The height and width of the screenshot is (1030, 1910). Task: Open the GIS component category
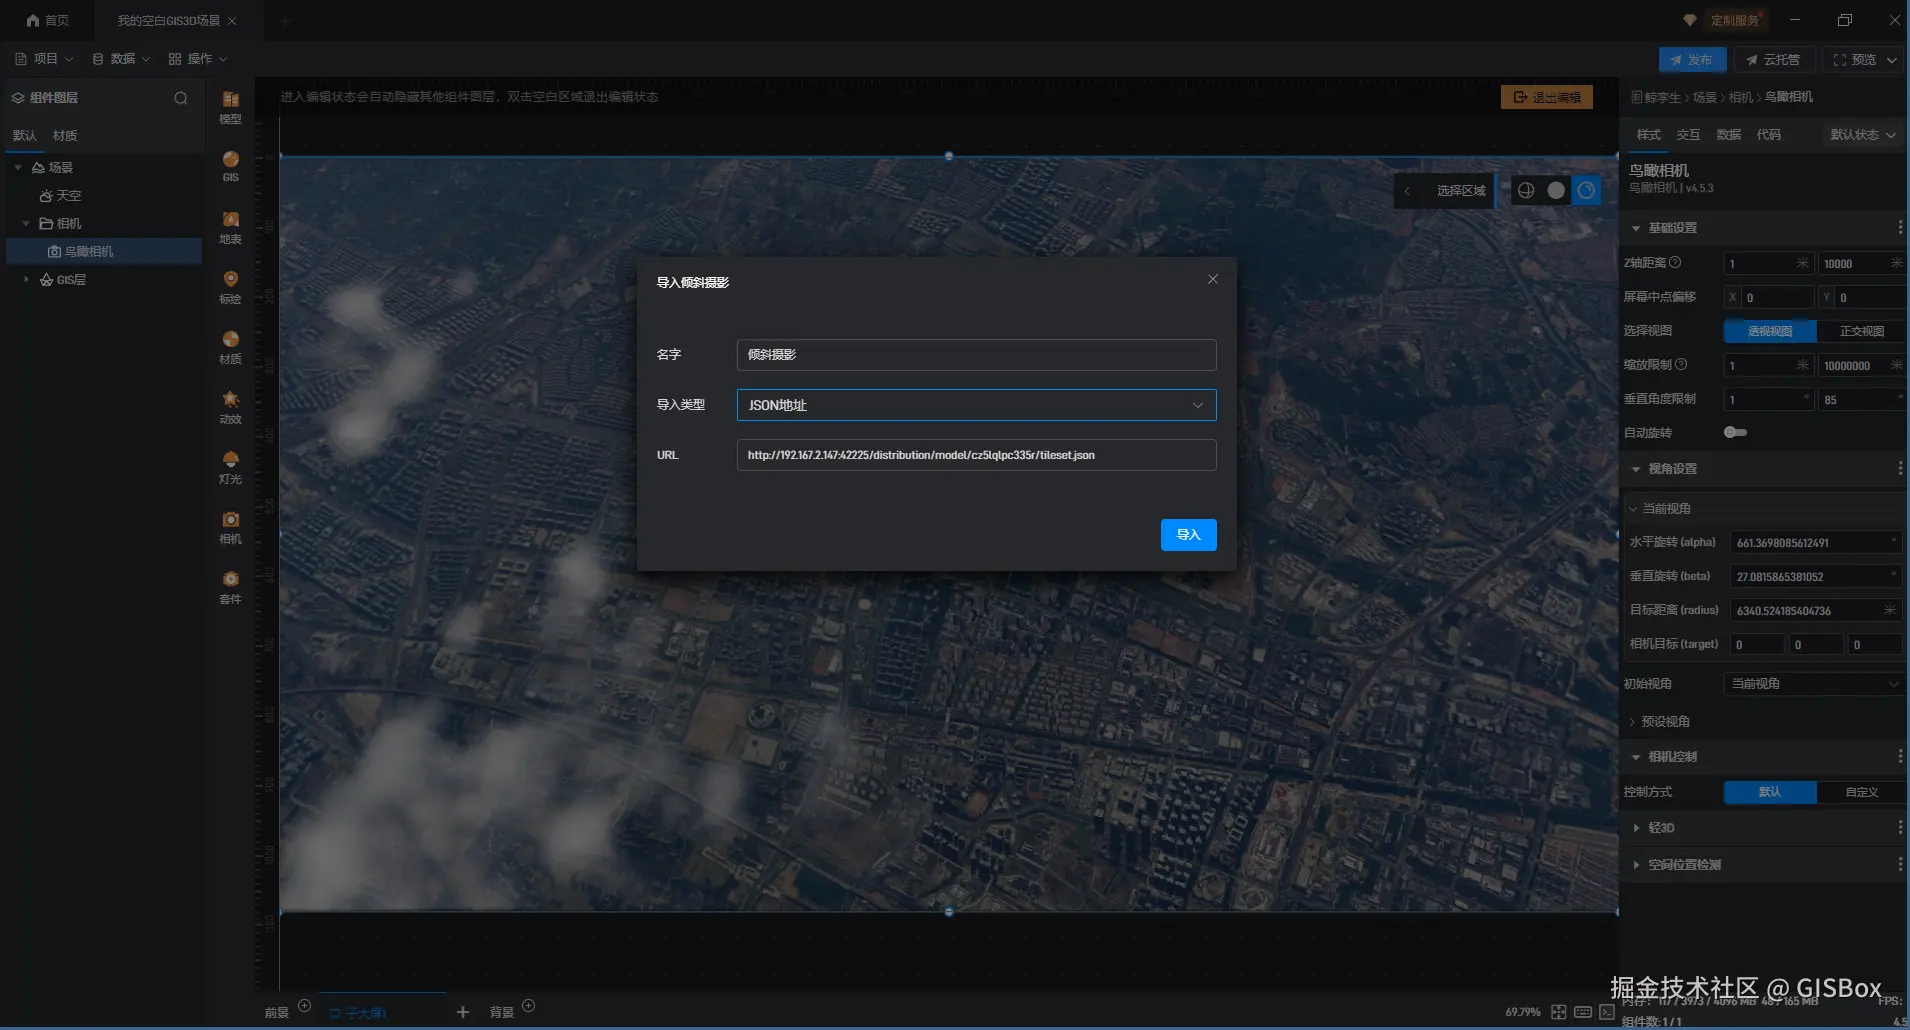(230, 166)
